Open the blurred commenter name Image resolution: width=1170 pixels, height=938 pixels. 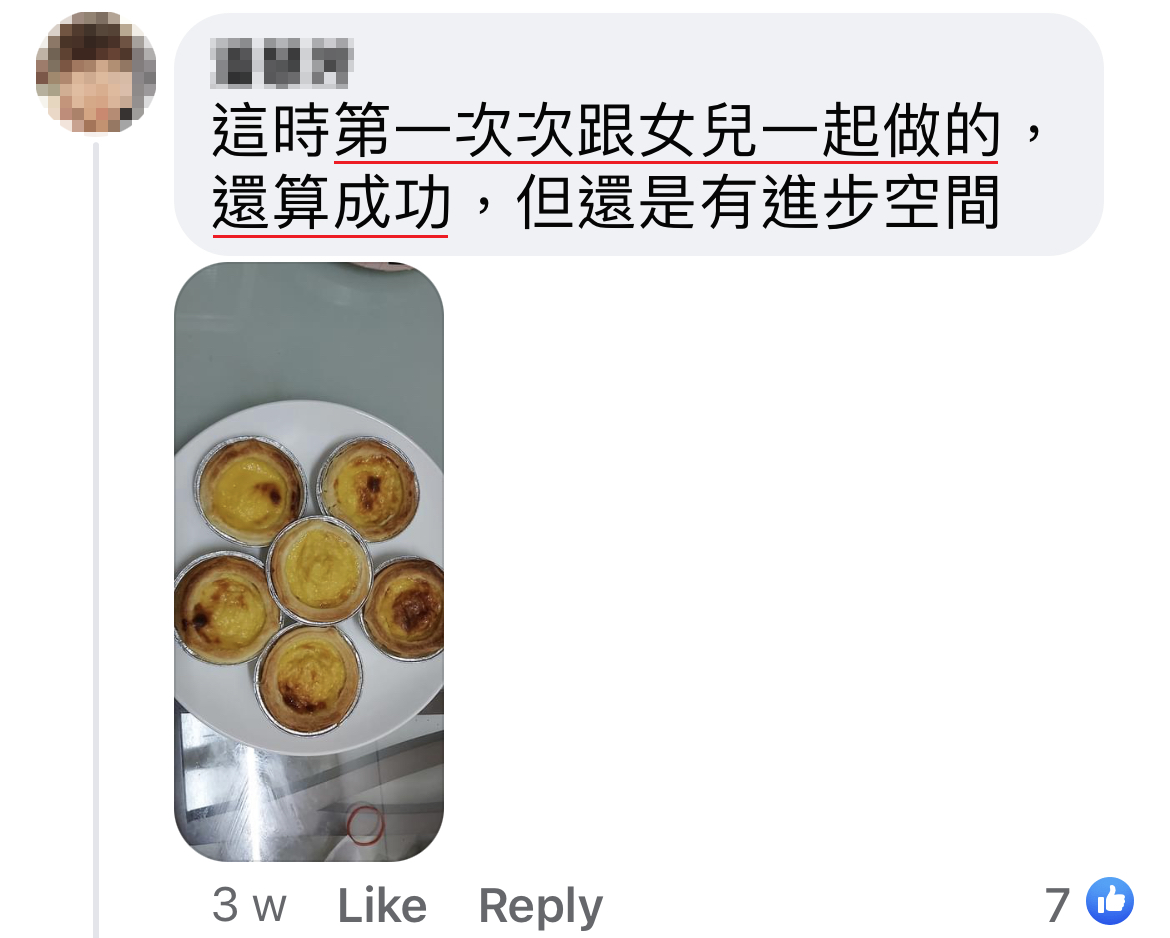pyautogui.click(x=281, y=62)
